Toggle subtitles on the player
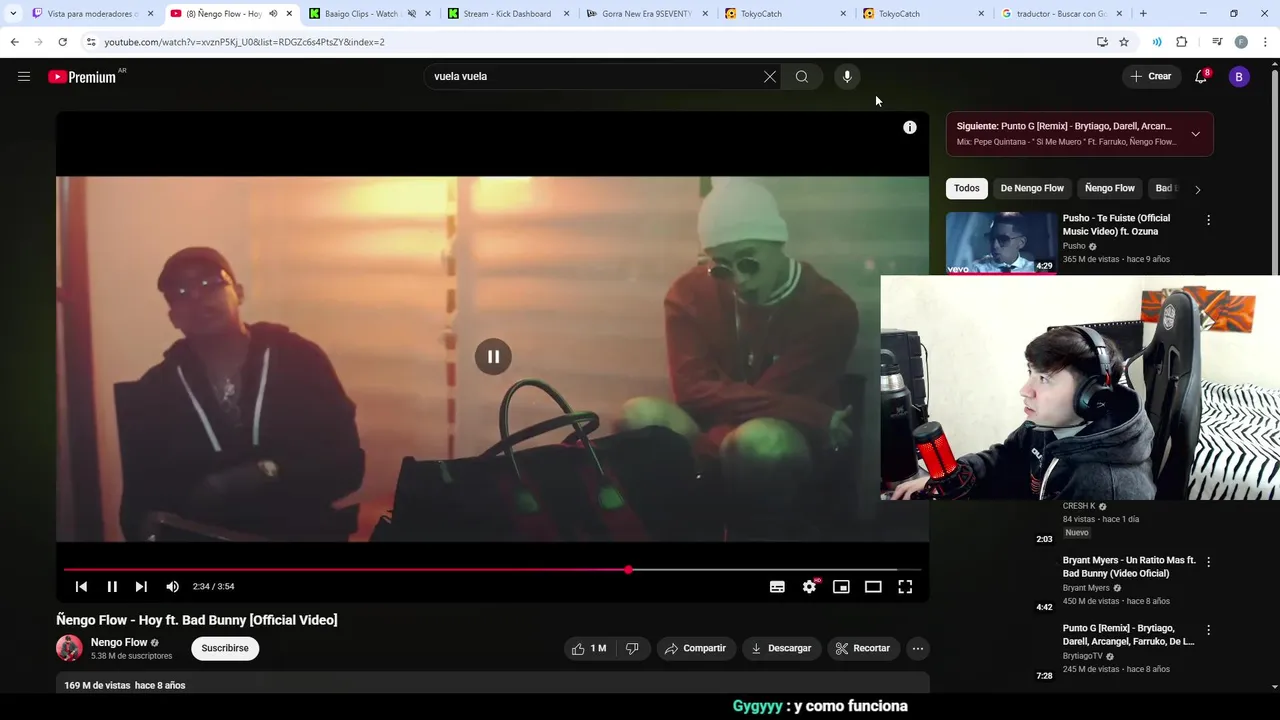Image resolution: width=1280 pixels, height=720 pixels. point(777,587)
